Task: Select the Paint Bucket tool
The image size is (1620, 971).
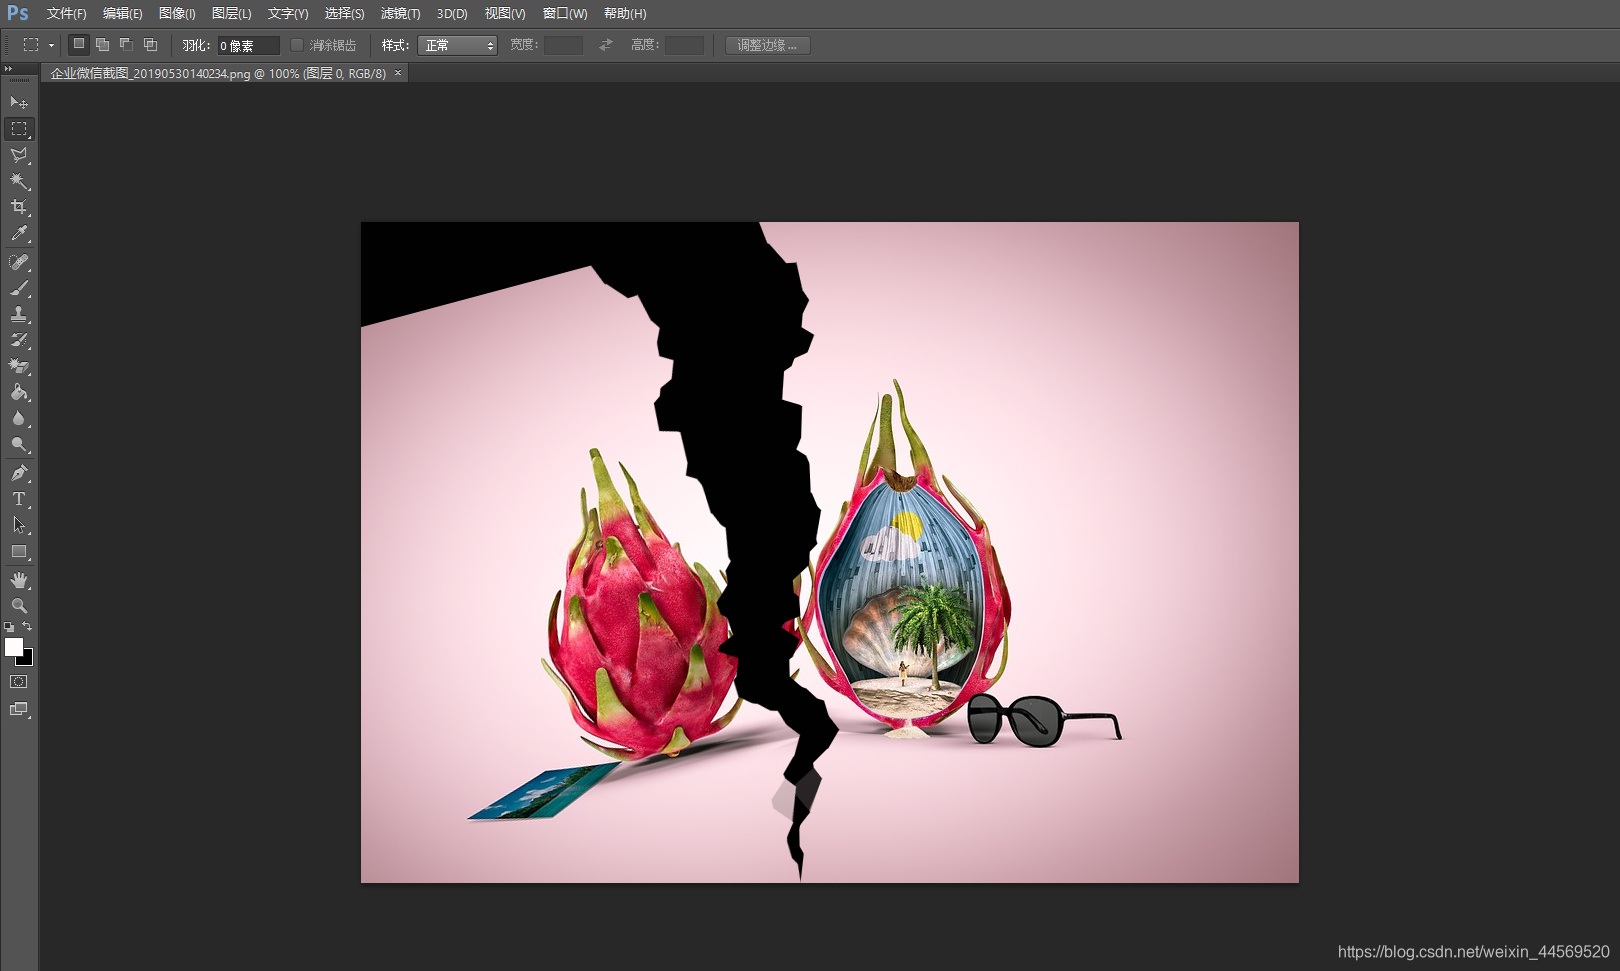Action: coord(19,392)
